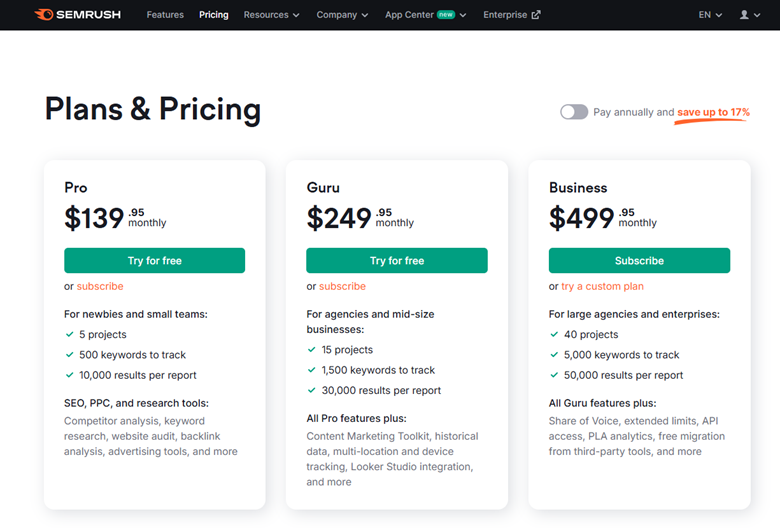Click Try for free under Pro
Screen dimensions: 780x528
pos(155,261)
